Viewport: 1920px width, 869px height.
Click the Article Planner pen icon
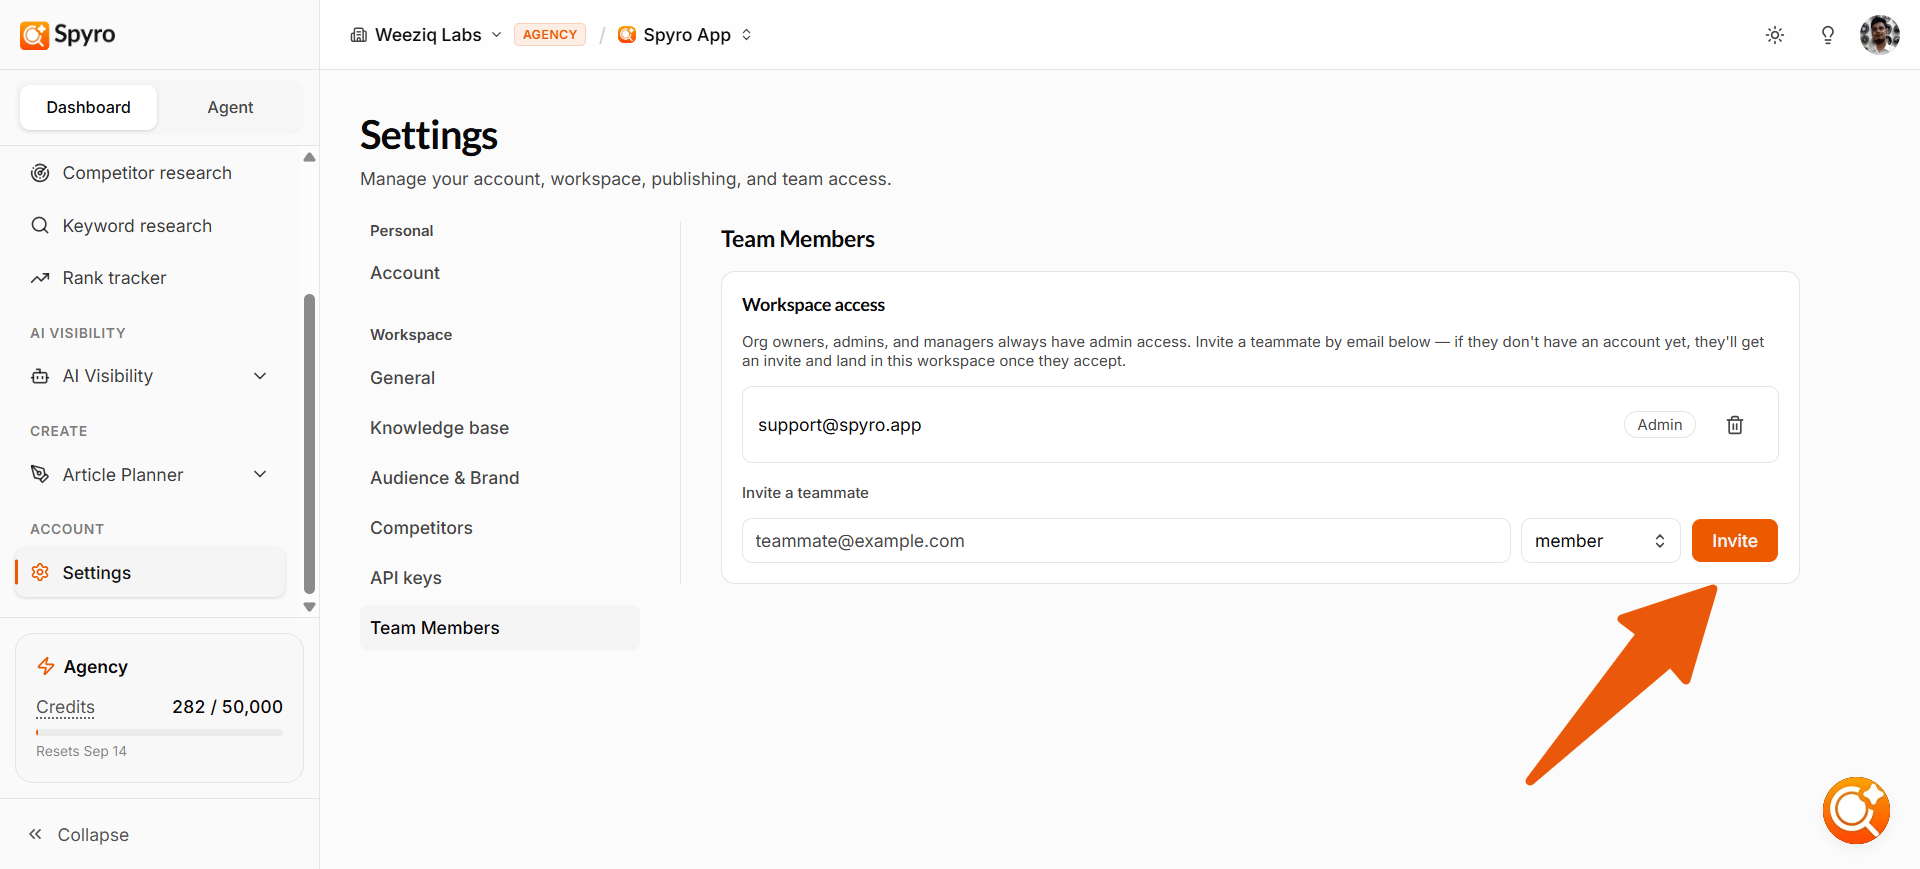click(x=40, y=474)
